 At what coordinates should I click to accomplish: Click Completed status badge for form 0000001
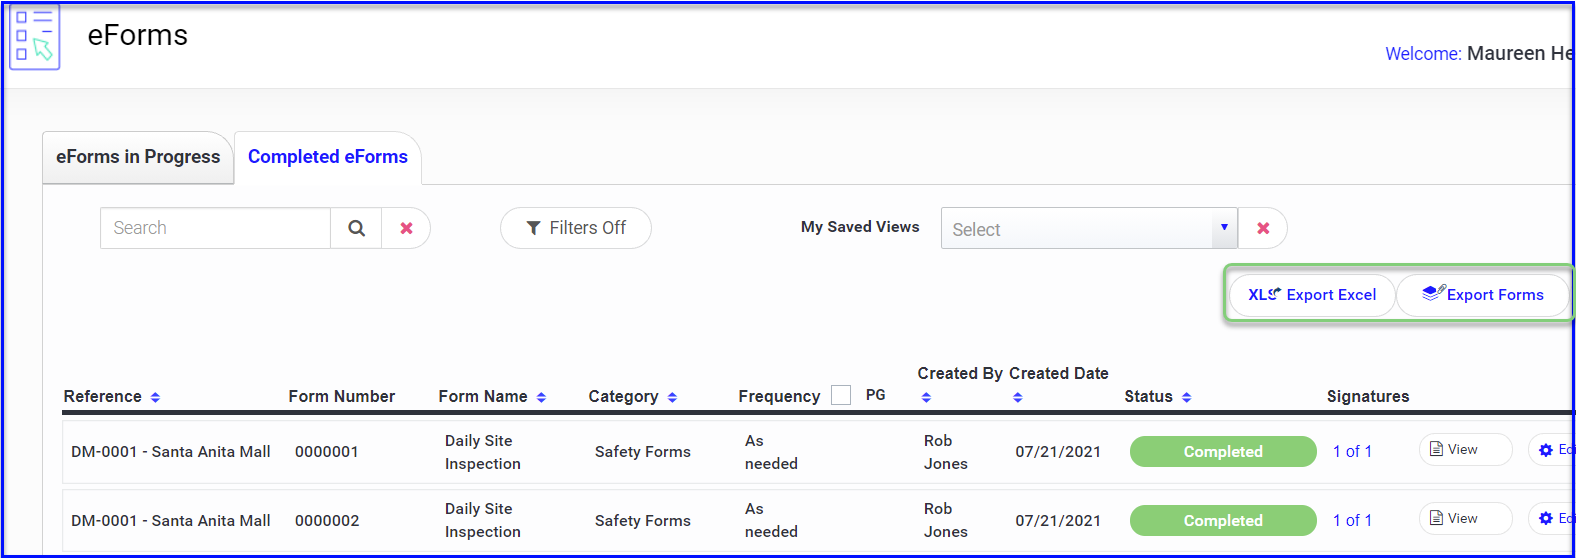click(x=1223, y=452)
